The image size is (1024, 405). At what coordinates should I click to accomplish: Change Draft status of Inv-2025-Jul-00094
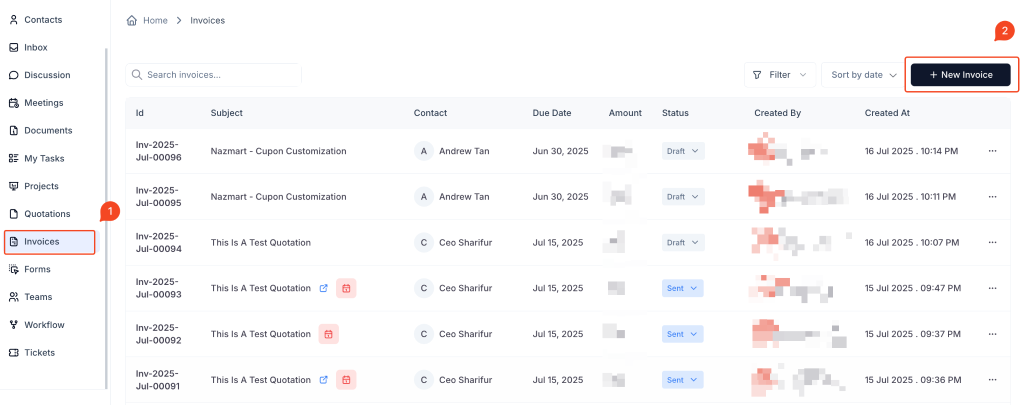click(684, 242)
